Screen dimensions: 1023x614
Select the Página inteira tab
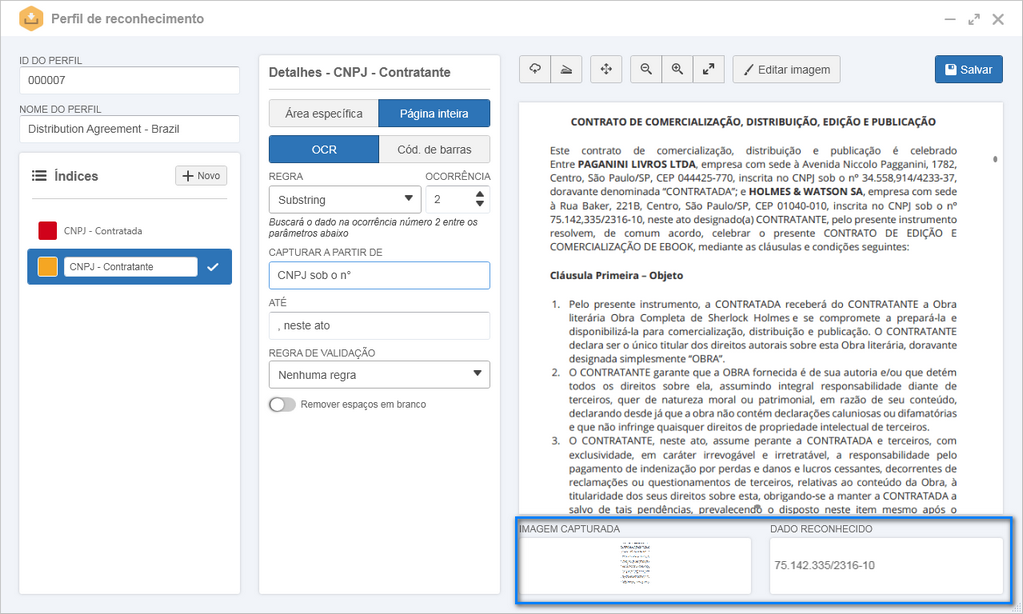[x=434, y=114]
